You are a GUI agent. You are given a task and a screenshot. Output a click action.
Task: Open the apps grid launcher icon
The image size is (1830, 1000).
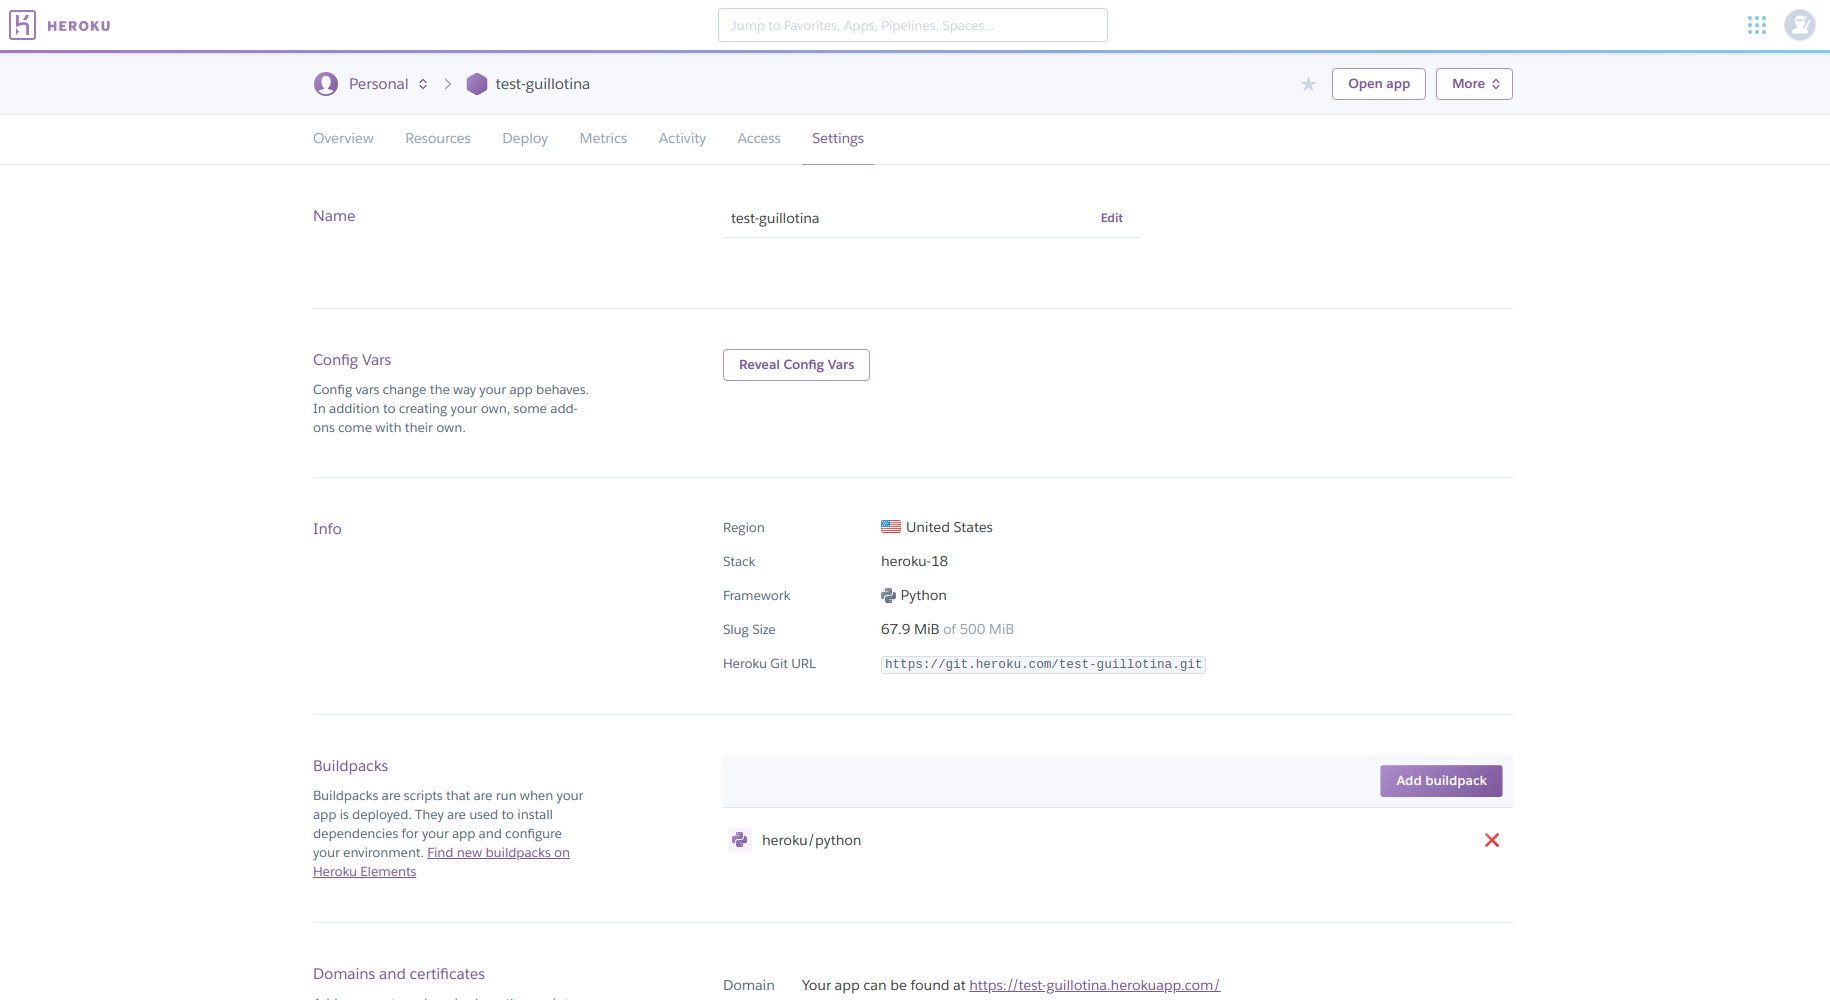(1757, 25)
